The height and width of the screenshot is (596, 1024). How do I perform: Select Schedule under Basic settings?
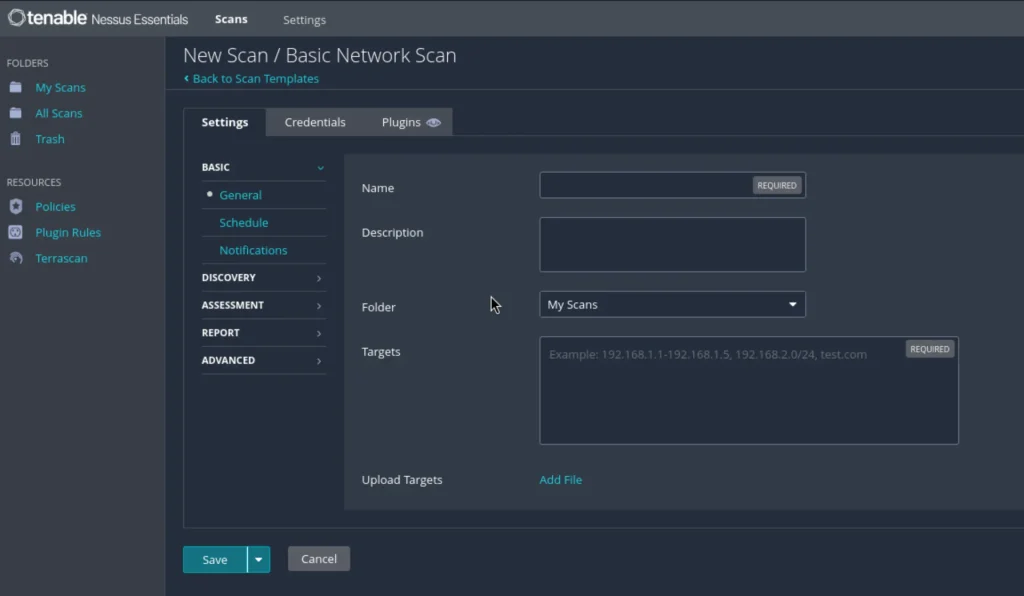pyautogui.click(x=243, y=222)
